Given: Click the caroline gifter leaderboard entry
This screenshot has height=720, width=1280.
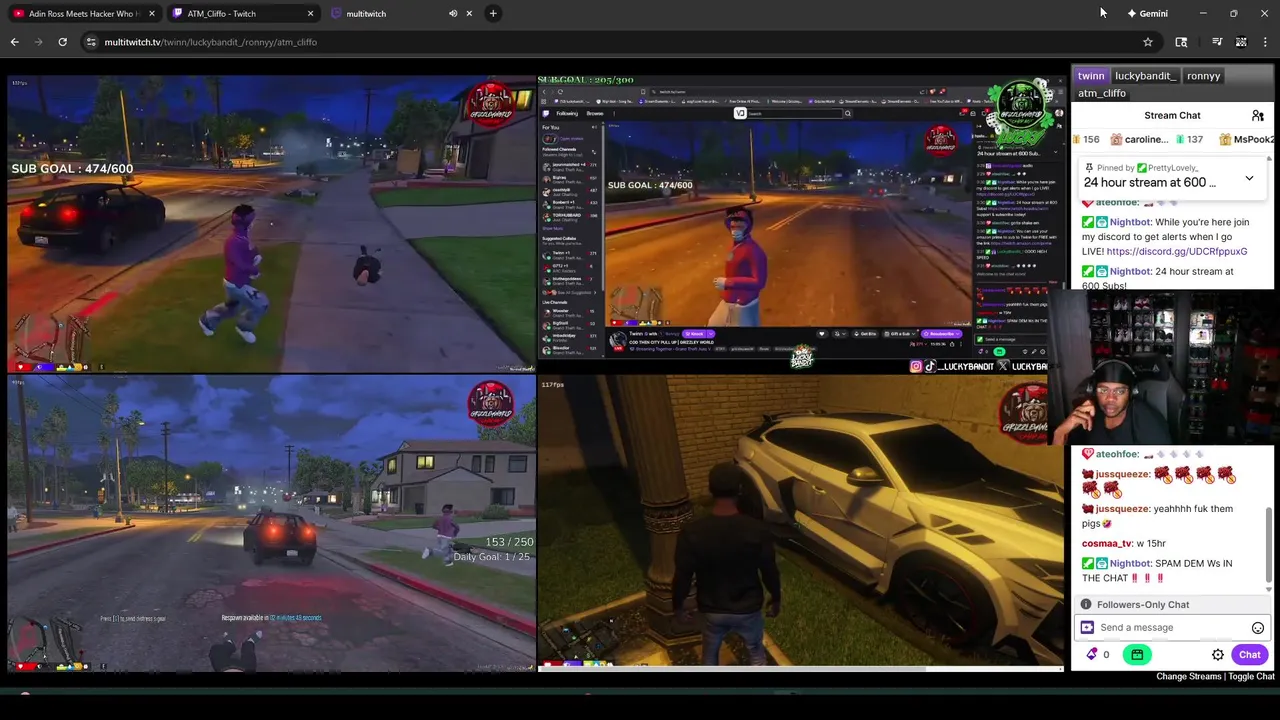Looking at the screenshot, I should click(x=1138, y=140).
